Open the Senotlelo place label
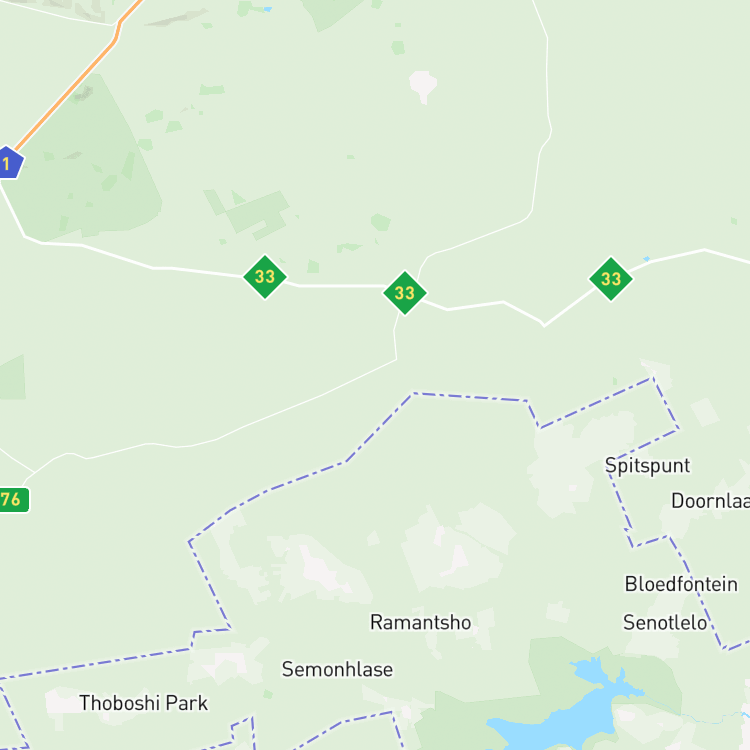 665,622
